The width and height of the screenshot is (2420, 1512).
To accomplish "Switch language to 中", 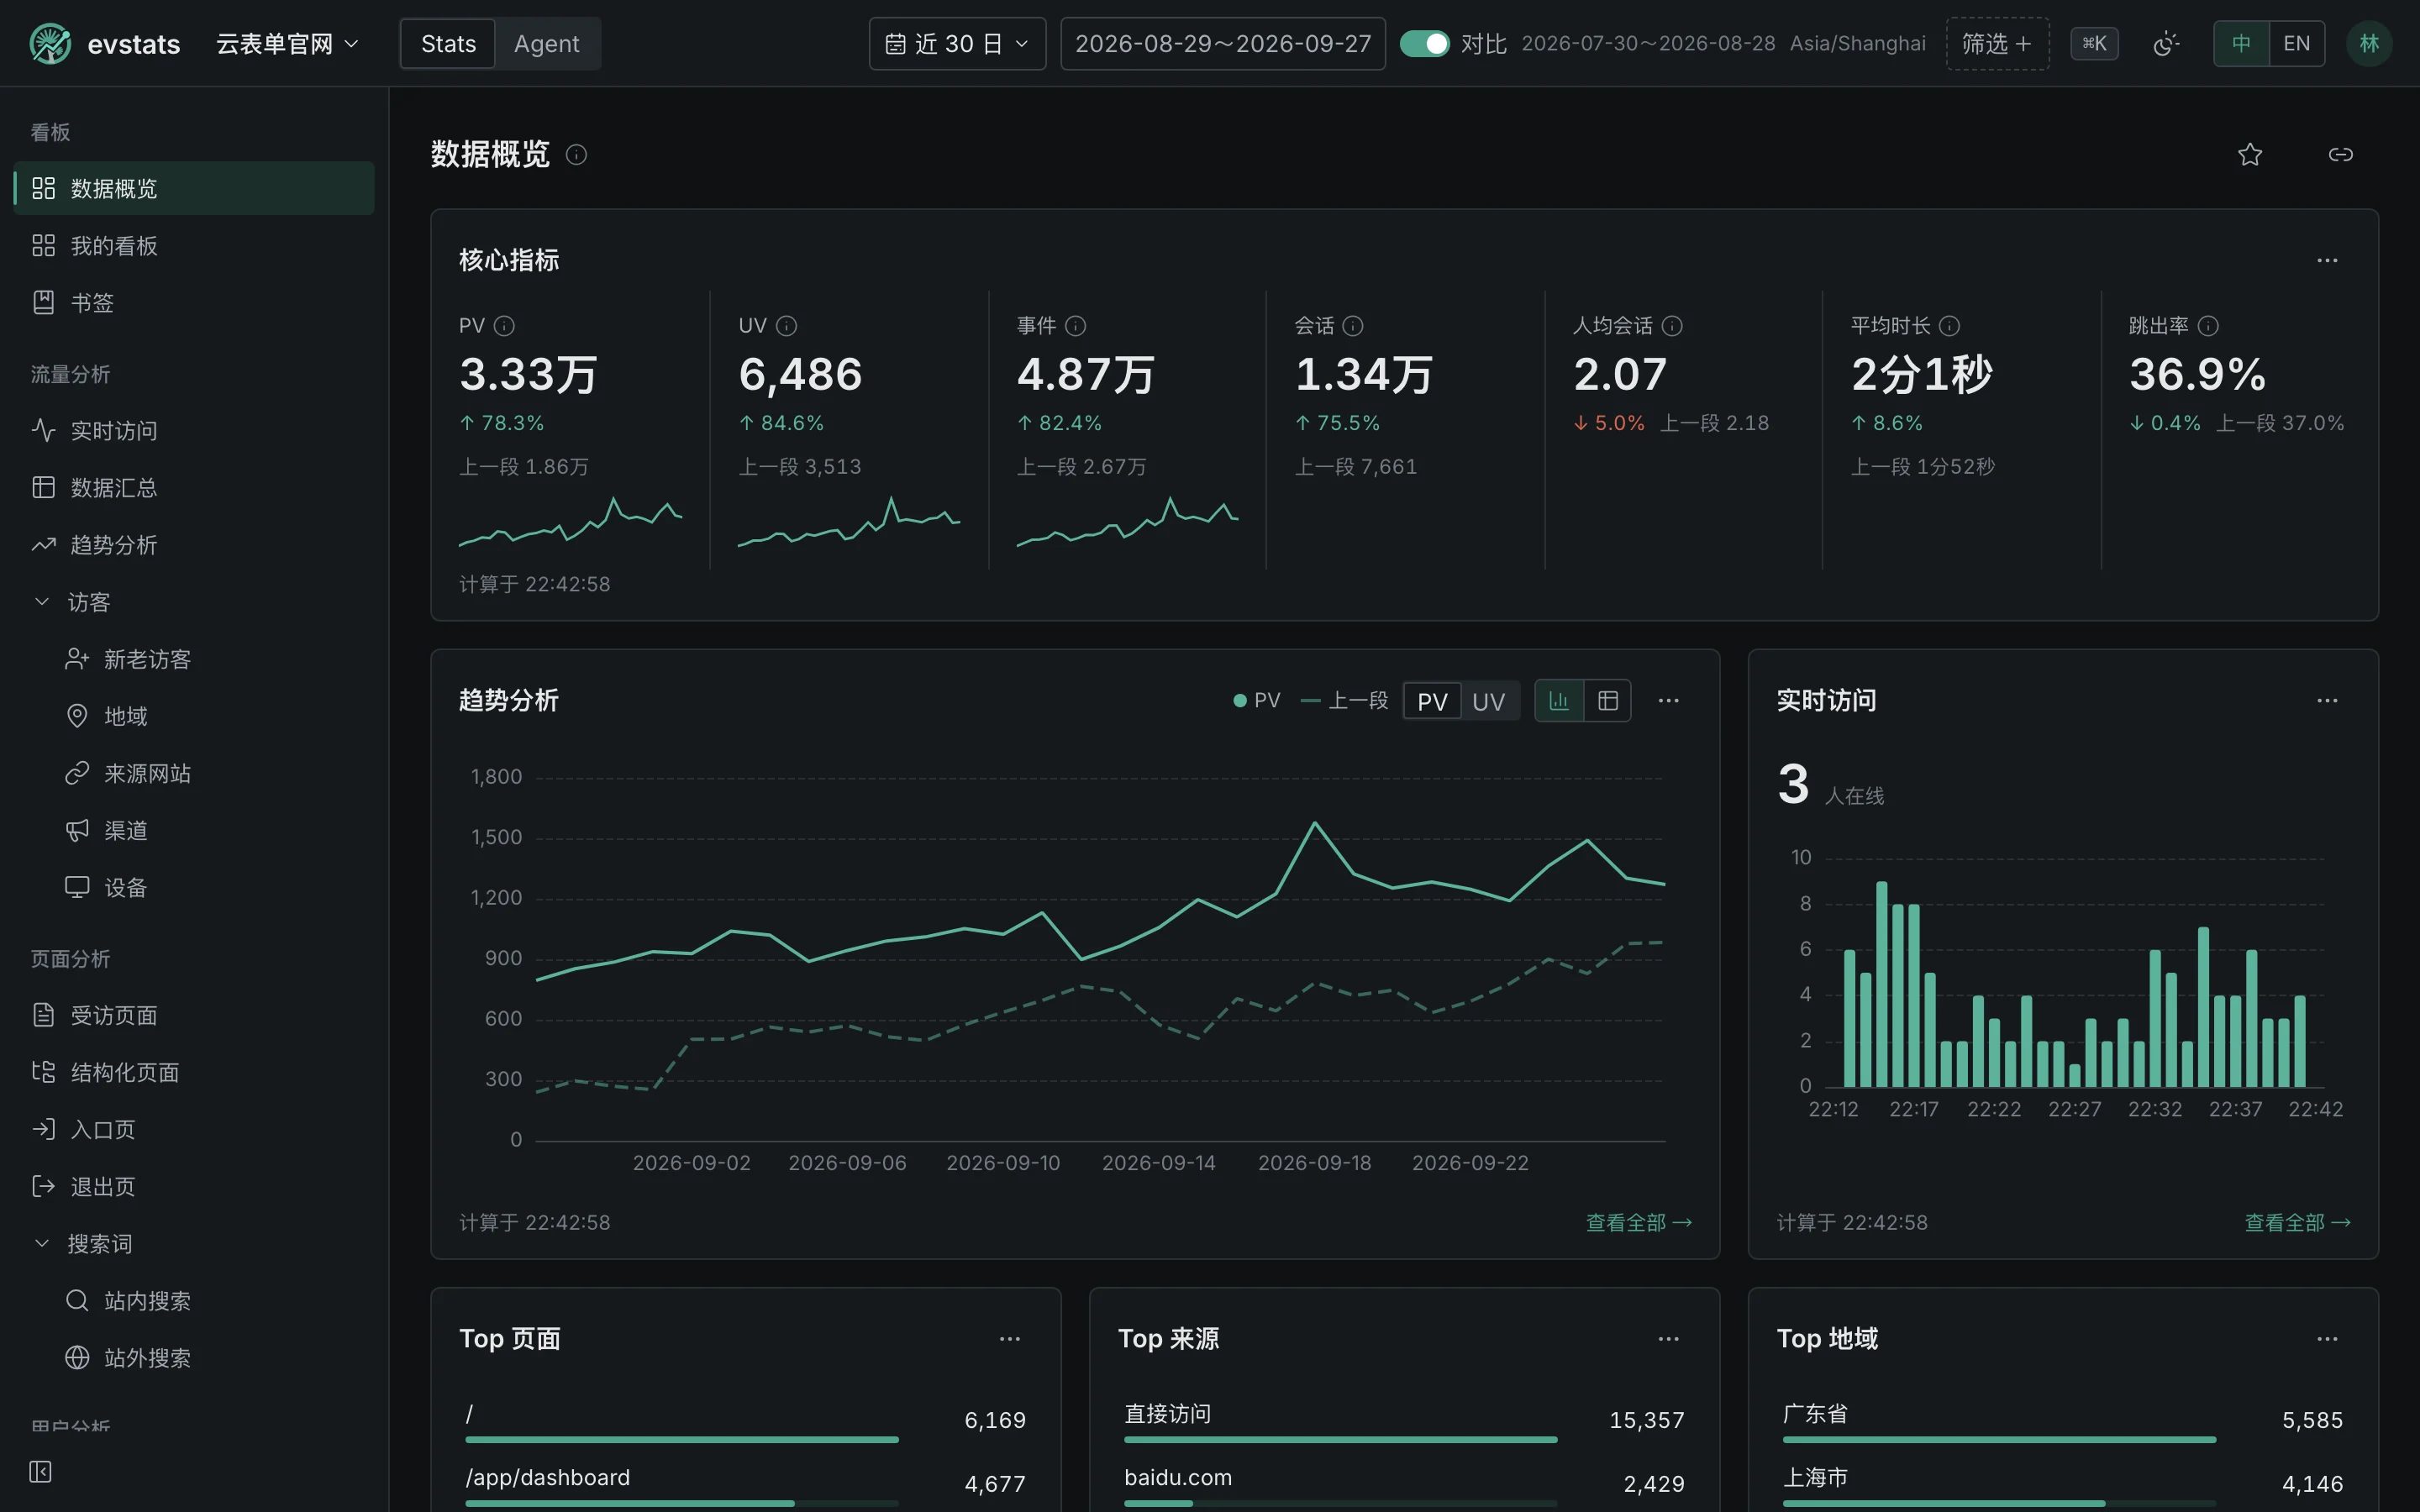I will point(2241,44).
